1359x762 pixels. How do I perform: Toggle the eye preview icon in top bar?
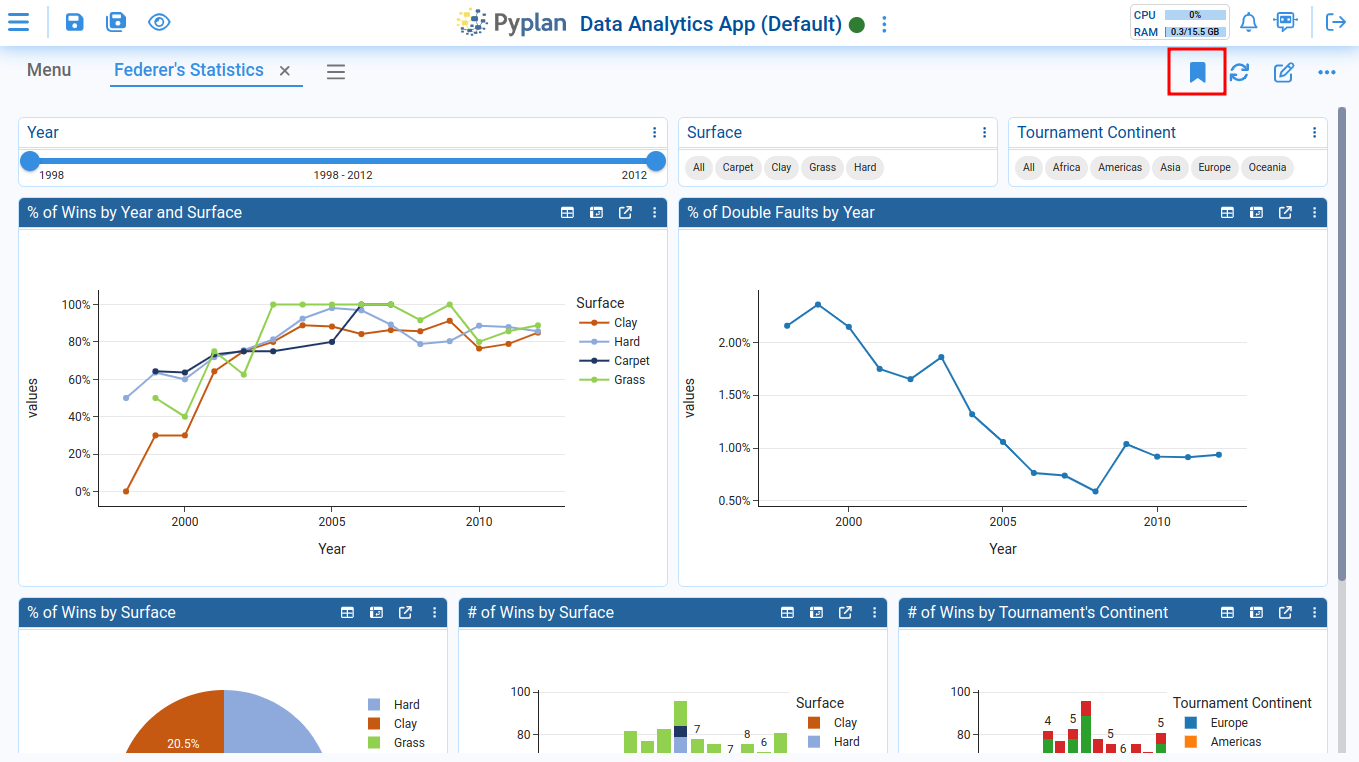[159, 22]
